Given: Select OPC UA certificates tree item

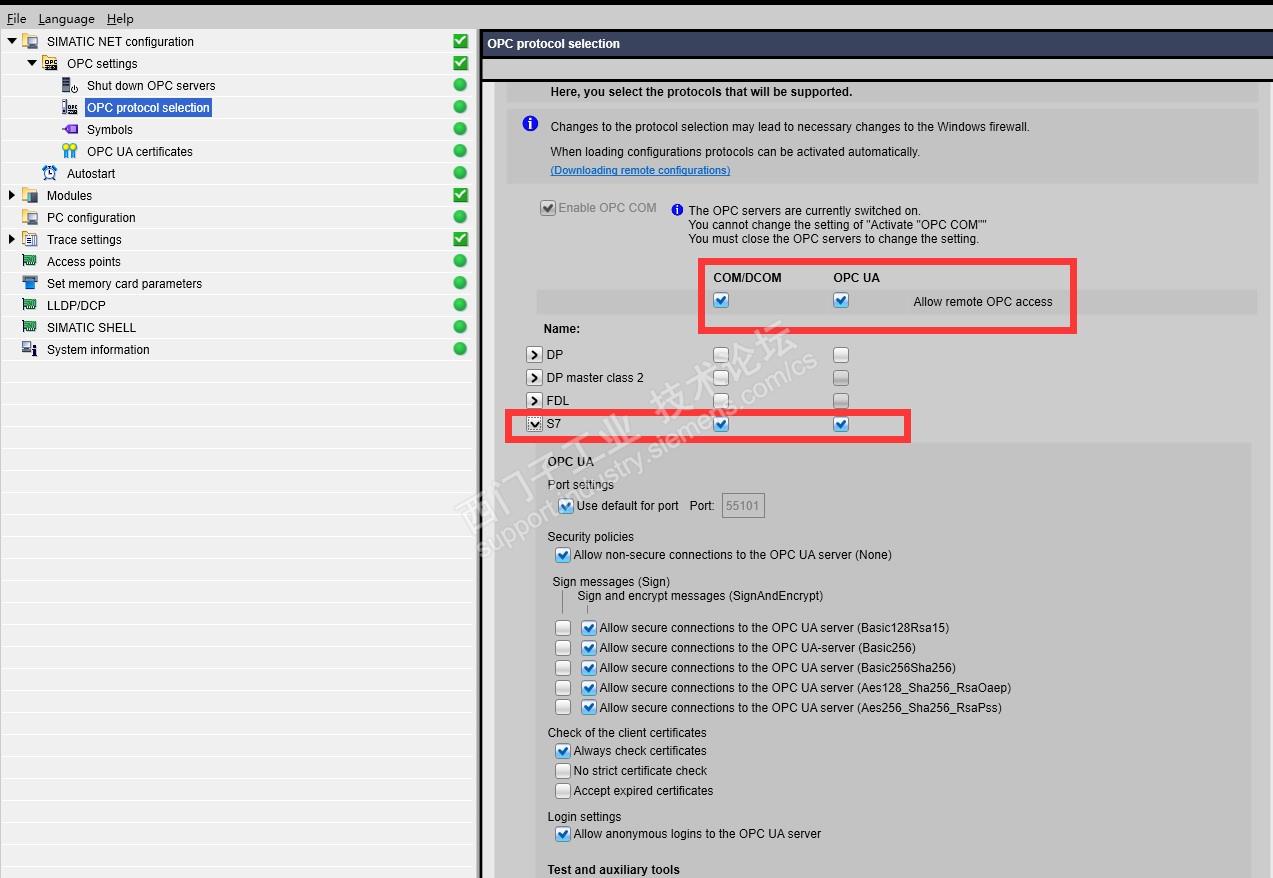Looking at the screenshot, I should click(140, 151).
